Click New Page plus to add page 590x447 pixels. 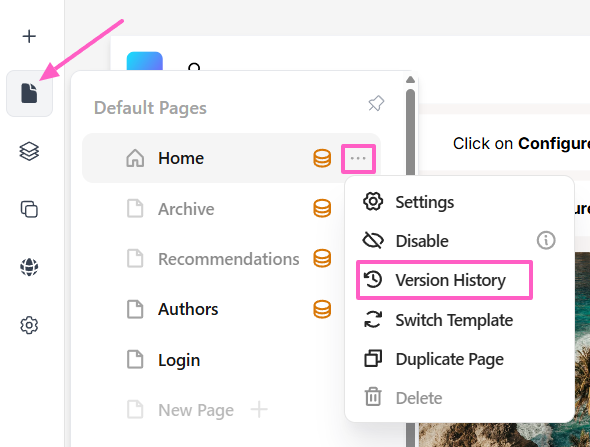pos(259,409)
